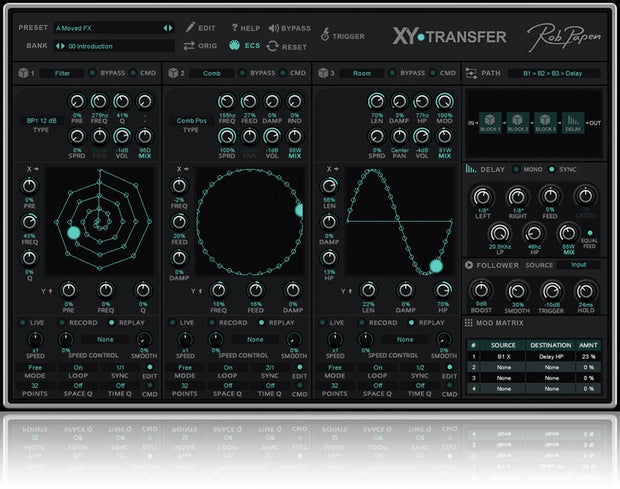
Task: Select BLOCK 3 tile in path display
Action: 545,123
